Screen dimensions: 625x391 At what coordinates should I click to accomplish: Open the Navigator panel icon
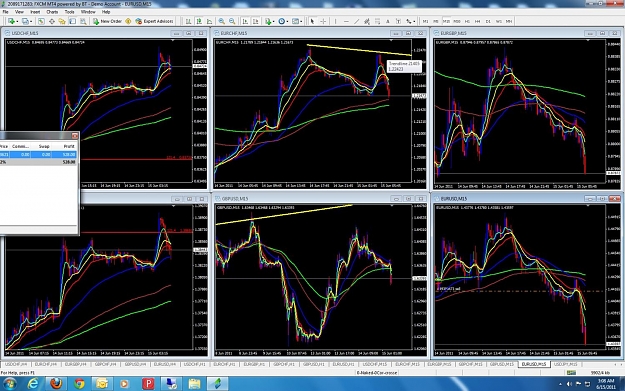point(62,21)
